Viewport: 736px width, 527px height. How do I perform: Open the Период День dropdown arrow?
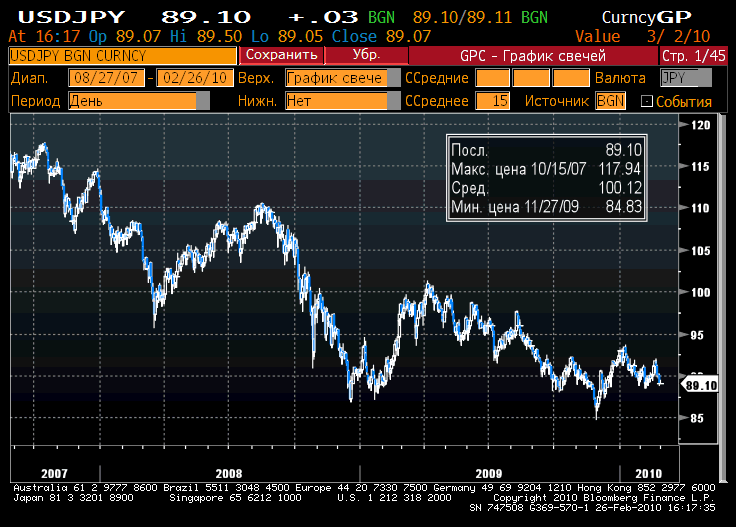tap(203, 101)
